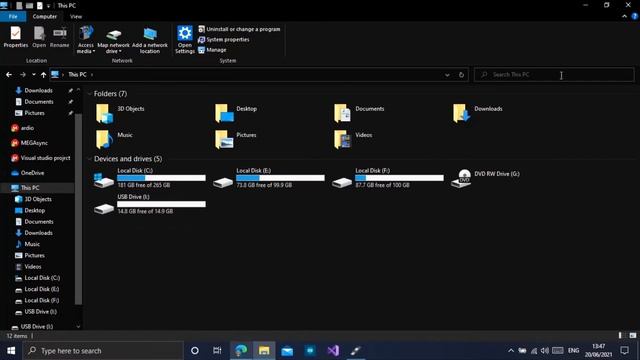Viewport: 640px width, 360px height.
Task: Open pinned Pictures in Quick access
Action: tap(34, 113)
